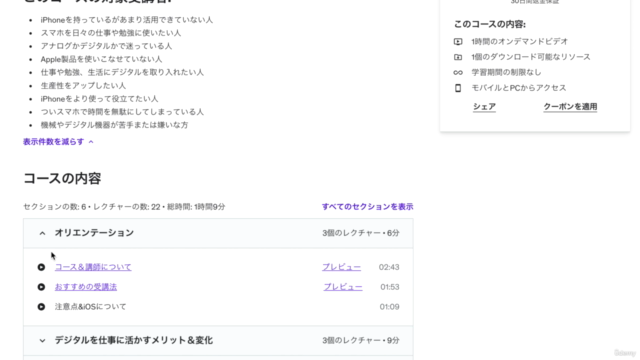Click bullet Apple製品を使いこなせていない人
640x360 pixels.
tap(101, 59)
